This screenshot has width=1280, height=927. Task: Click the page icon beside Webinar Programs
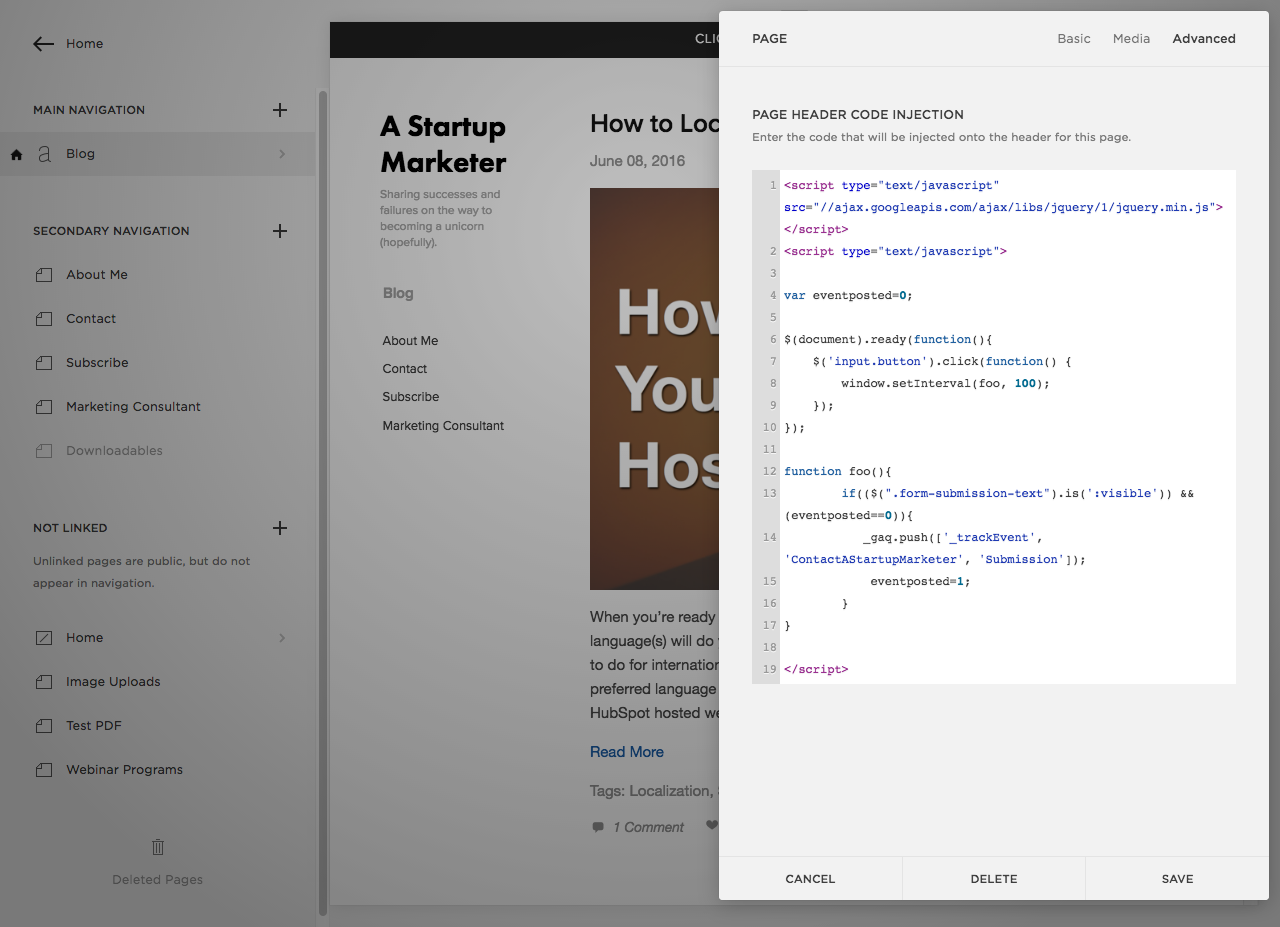tap(43, 770)
